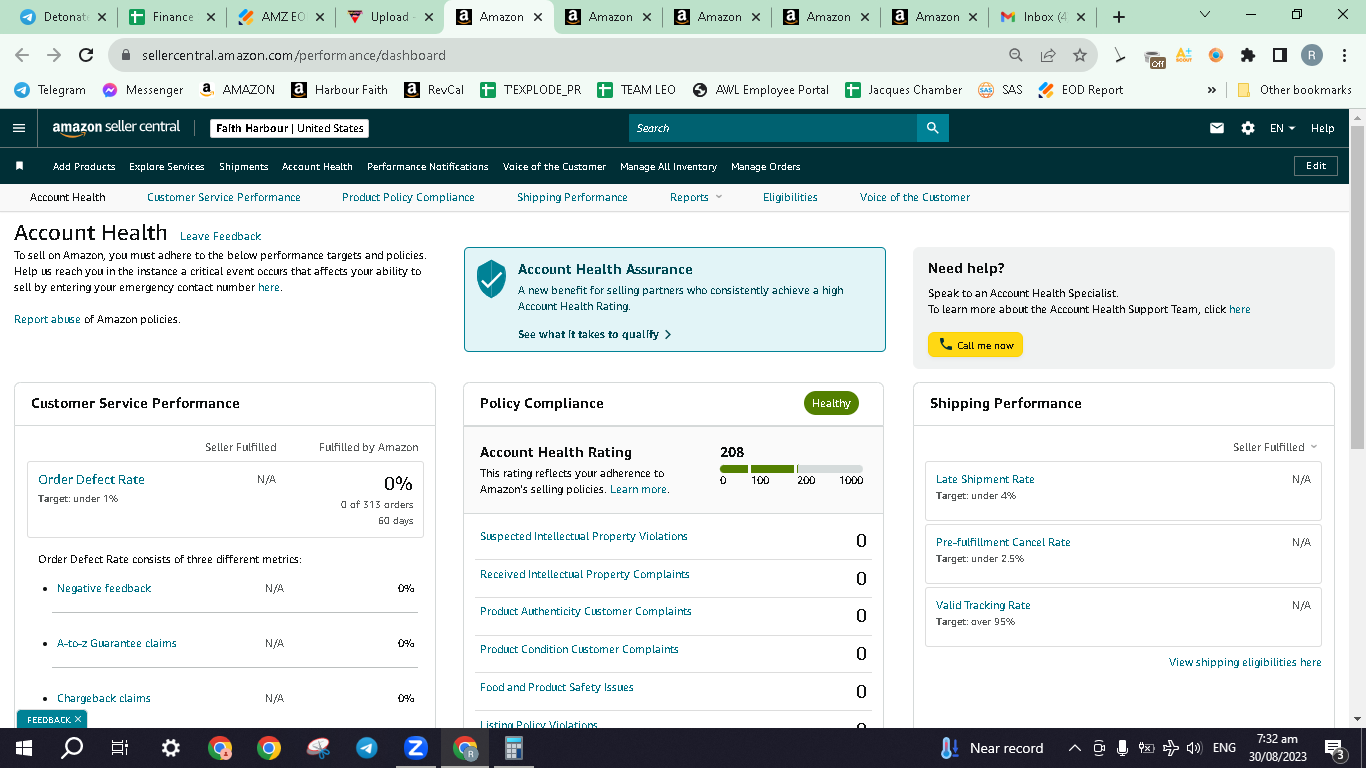
Task: Select the Voice of the Customer sub-tab
Action: pyautogui.click(x=915, y=197)
